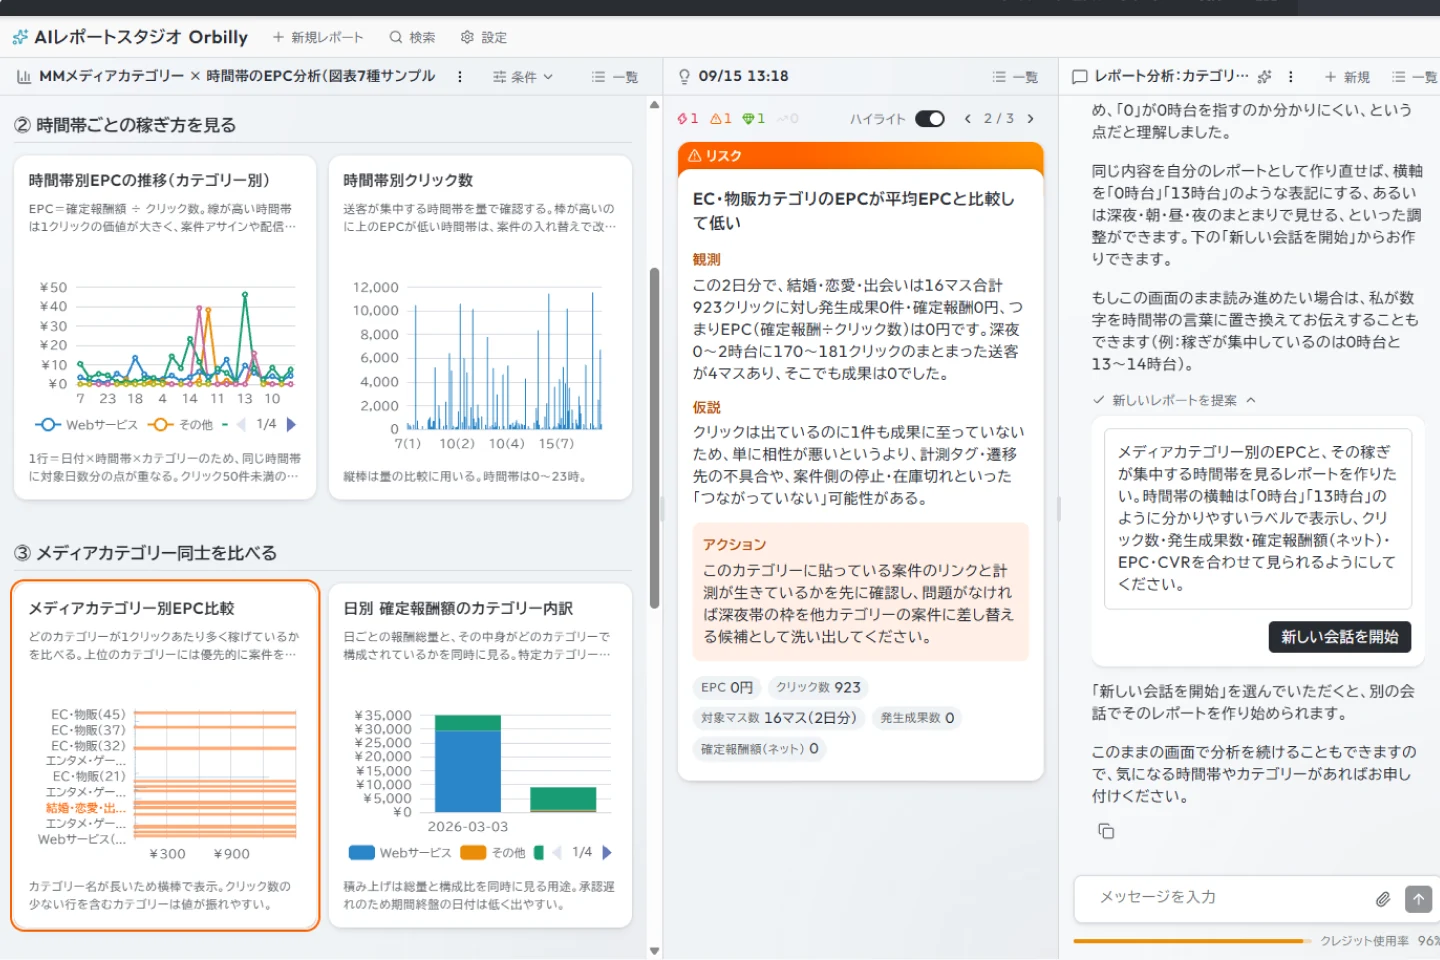Open the 時間帯別EPCの推移 line chart card
Screen dimensions: 1440x960
click(165, 327)
